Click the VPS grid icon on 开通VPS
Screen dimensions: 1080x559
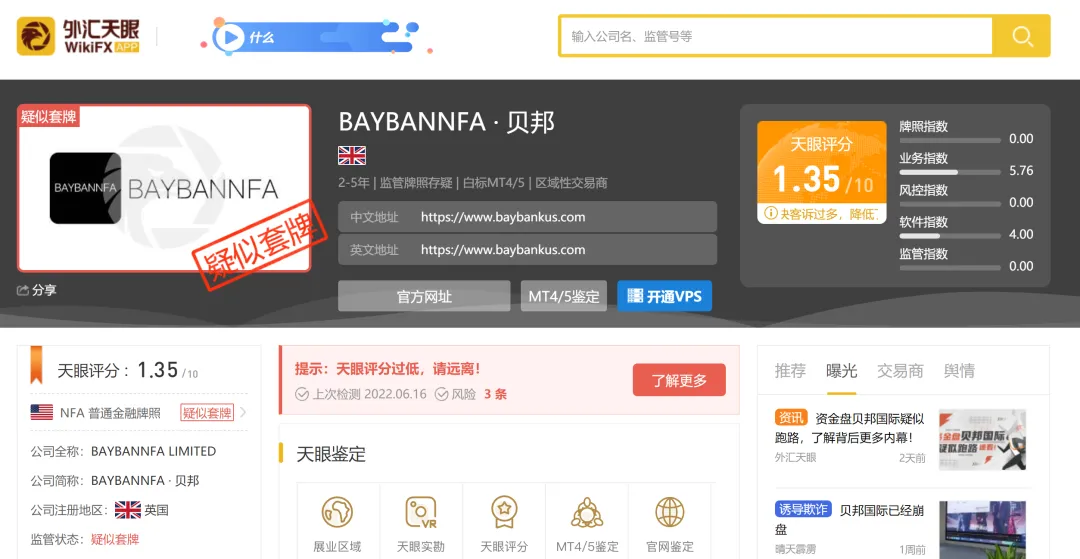click(635, 296)
